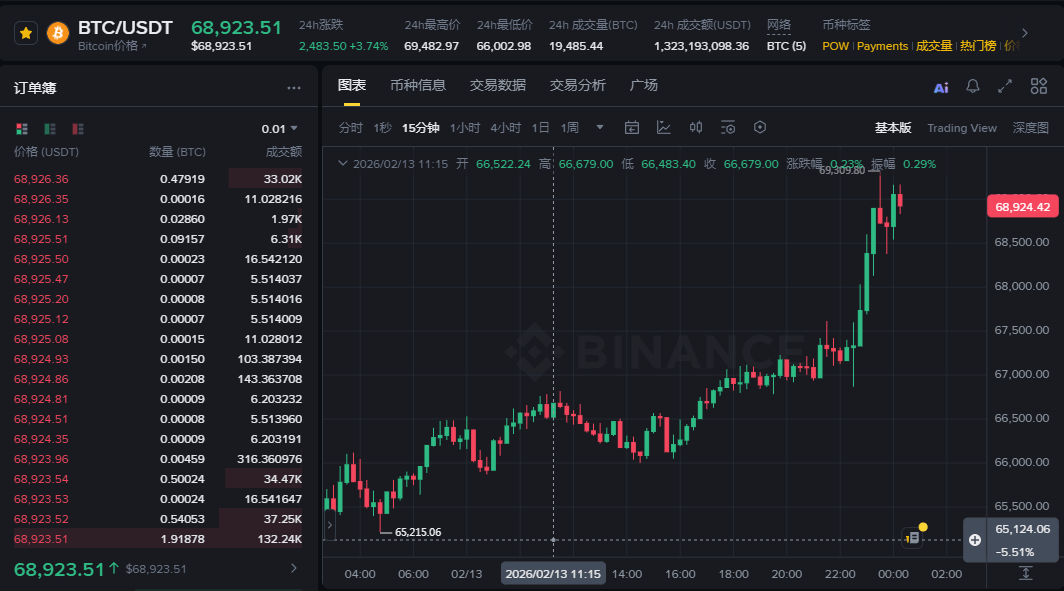Switch to the 交易数据 tab
The width and height of the screenshot is (1064, 591).
click(x=497, y=85)
